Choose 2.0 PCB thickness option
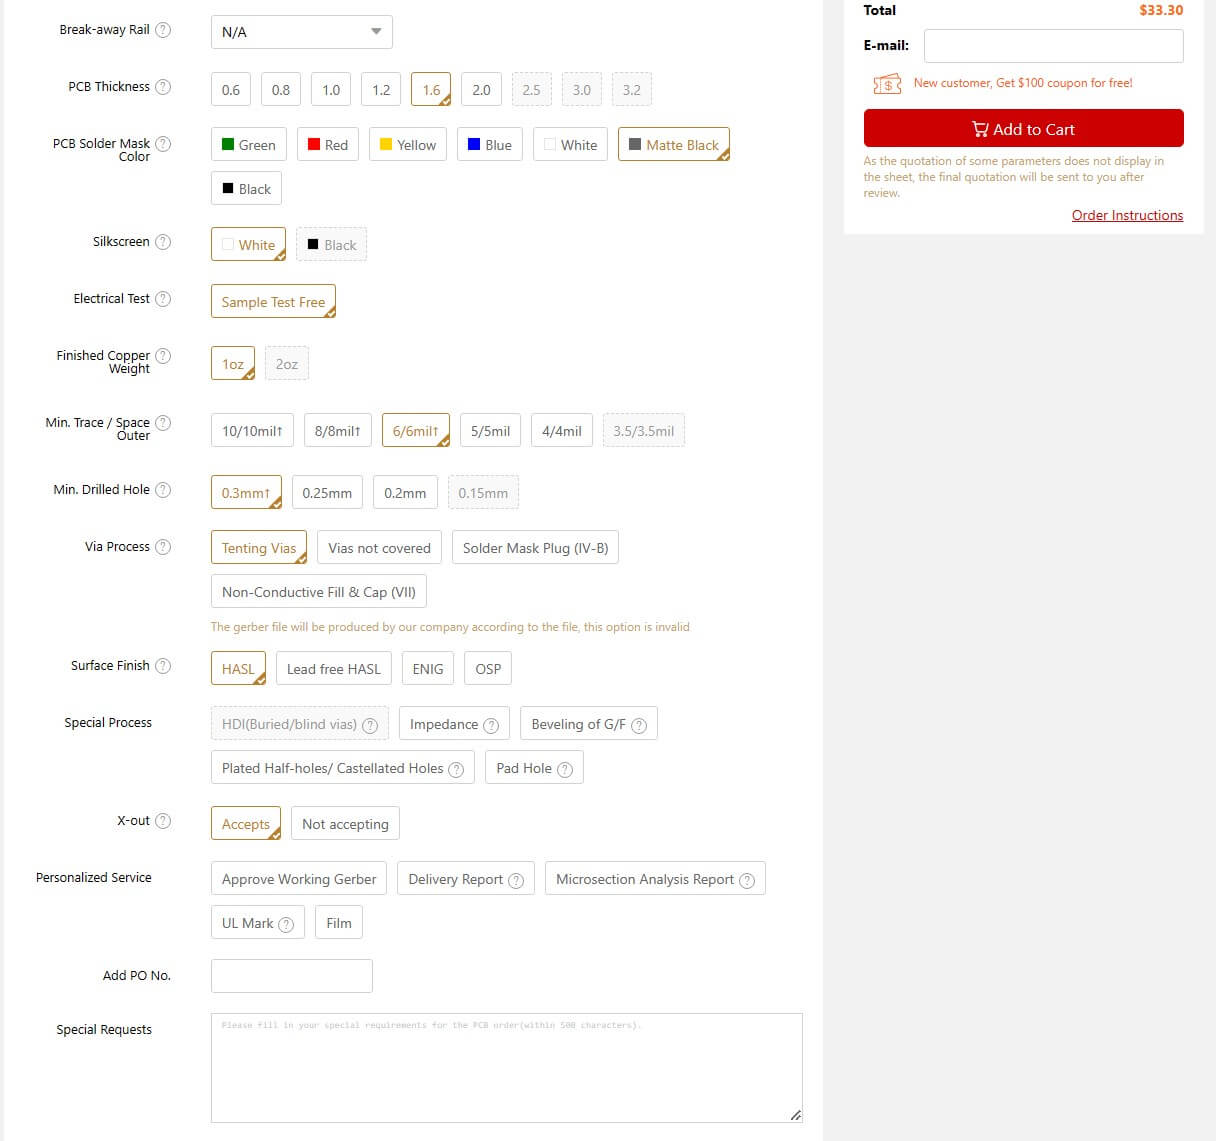The height and width of the screenshot is (1141, 1216). pyautogui.click(x=481, y=90)
